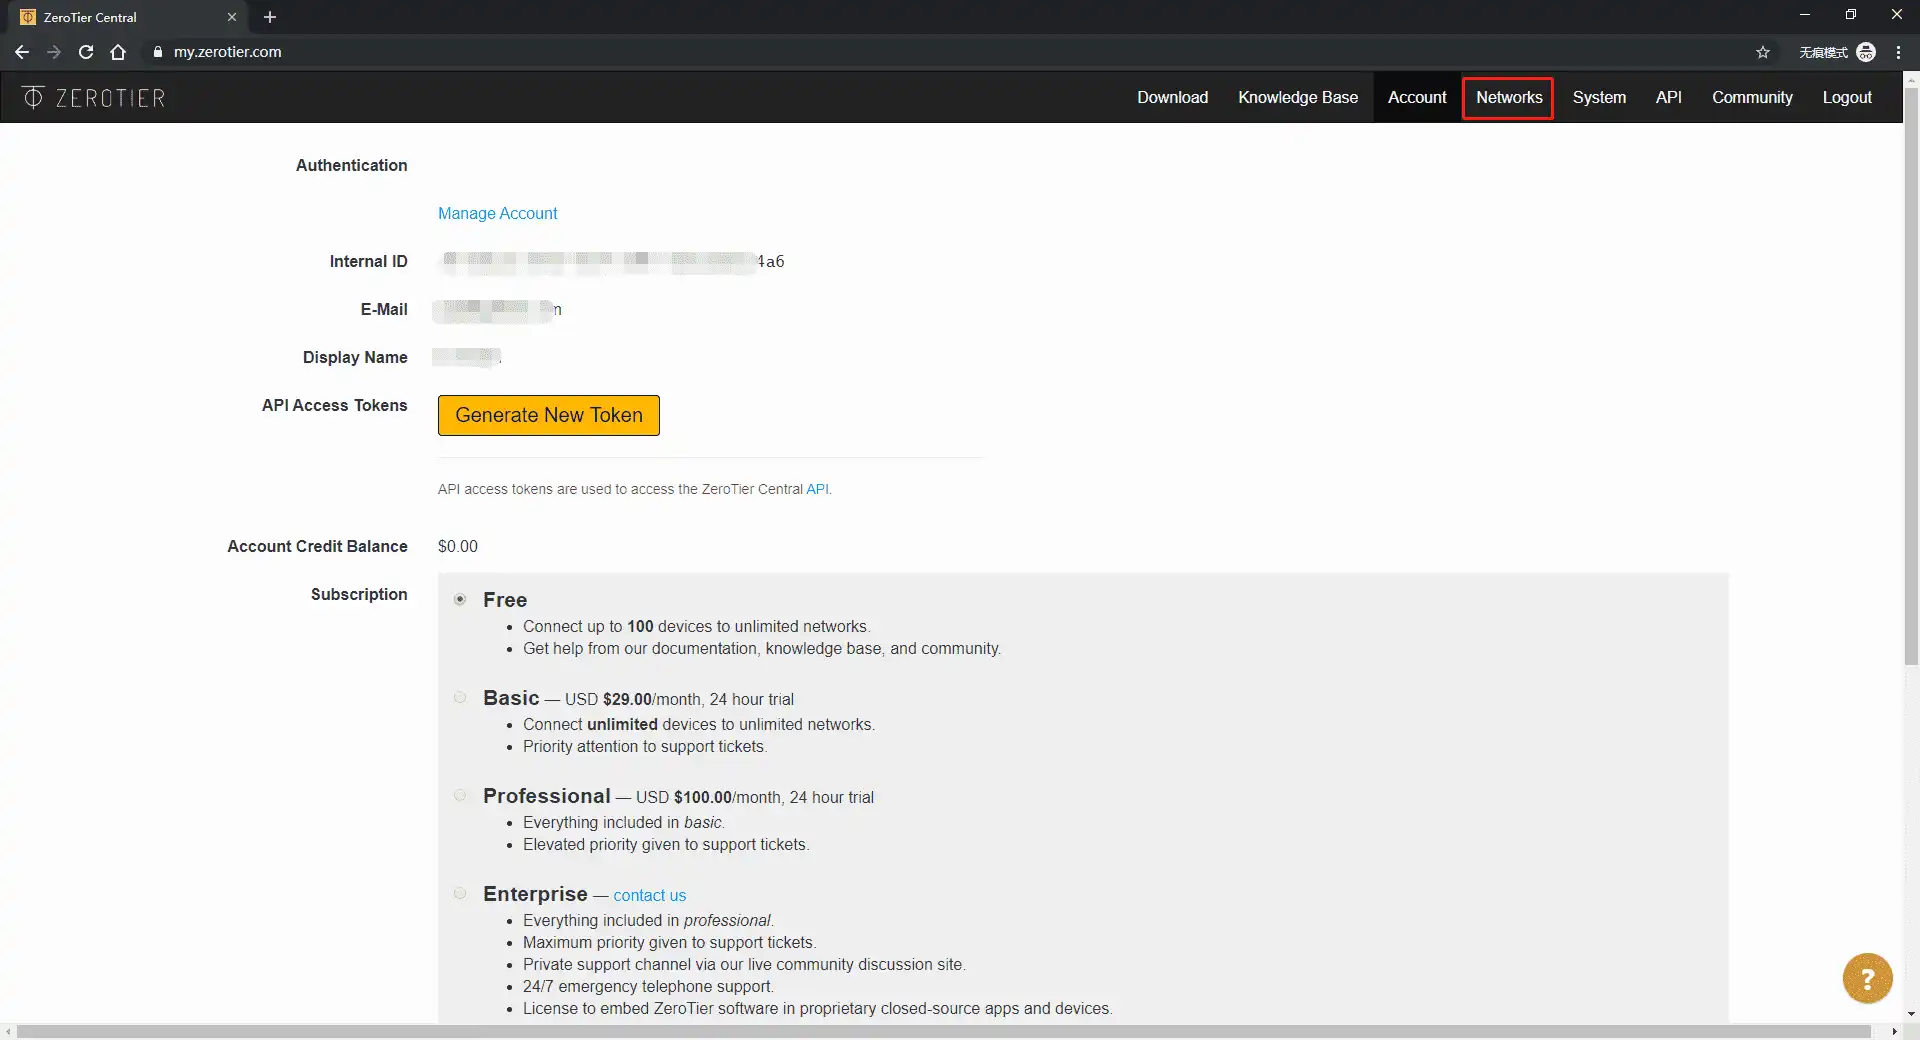Open the Download menu item
Image resolution: width=1920 pixels, height=1040 pixels.
pyautogui.click(x=1172, y=97)
